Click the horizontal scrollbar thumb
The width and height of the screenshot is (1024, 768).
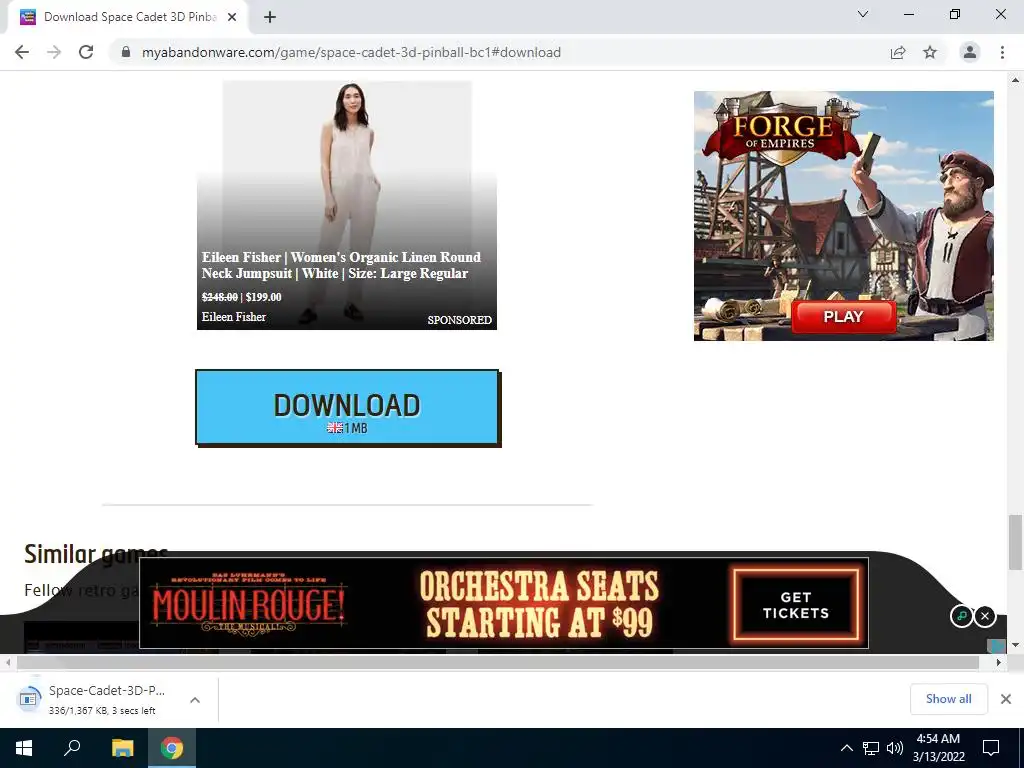[498, 662]
